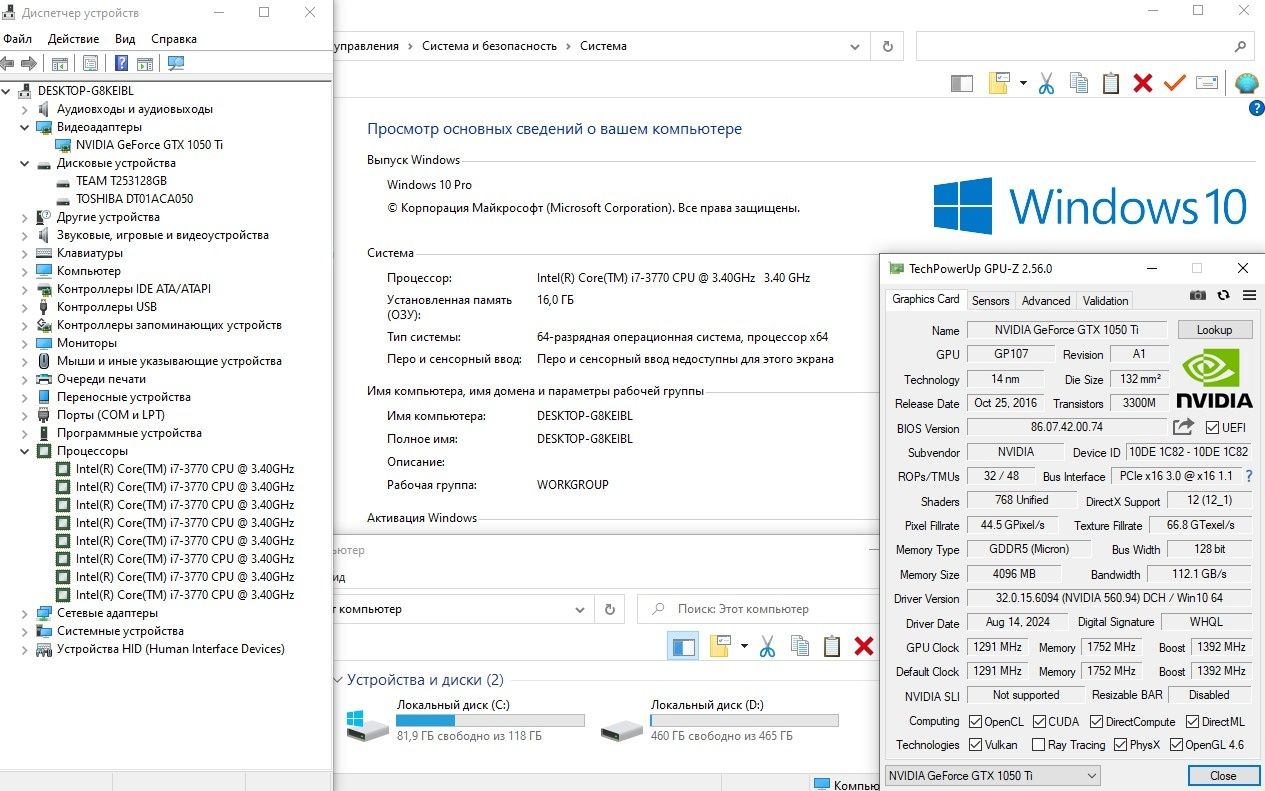Click the clipboard Paste icon in This PC window
Viewport: 1265px width, 791px height.
pos(832,646)
